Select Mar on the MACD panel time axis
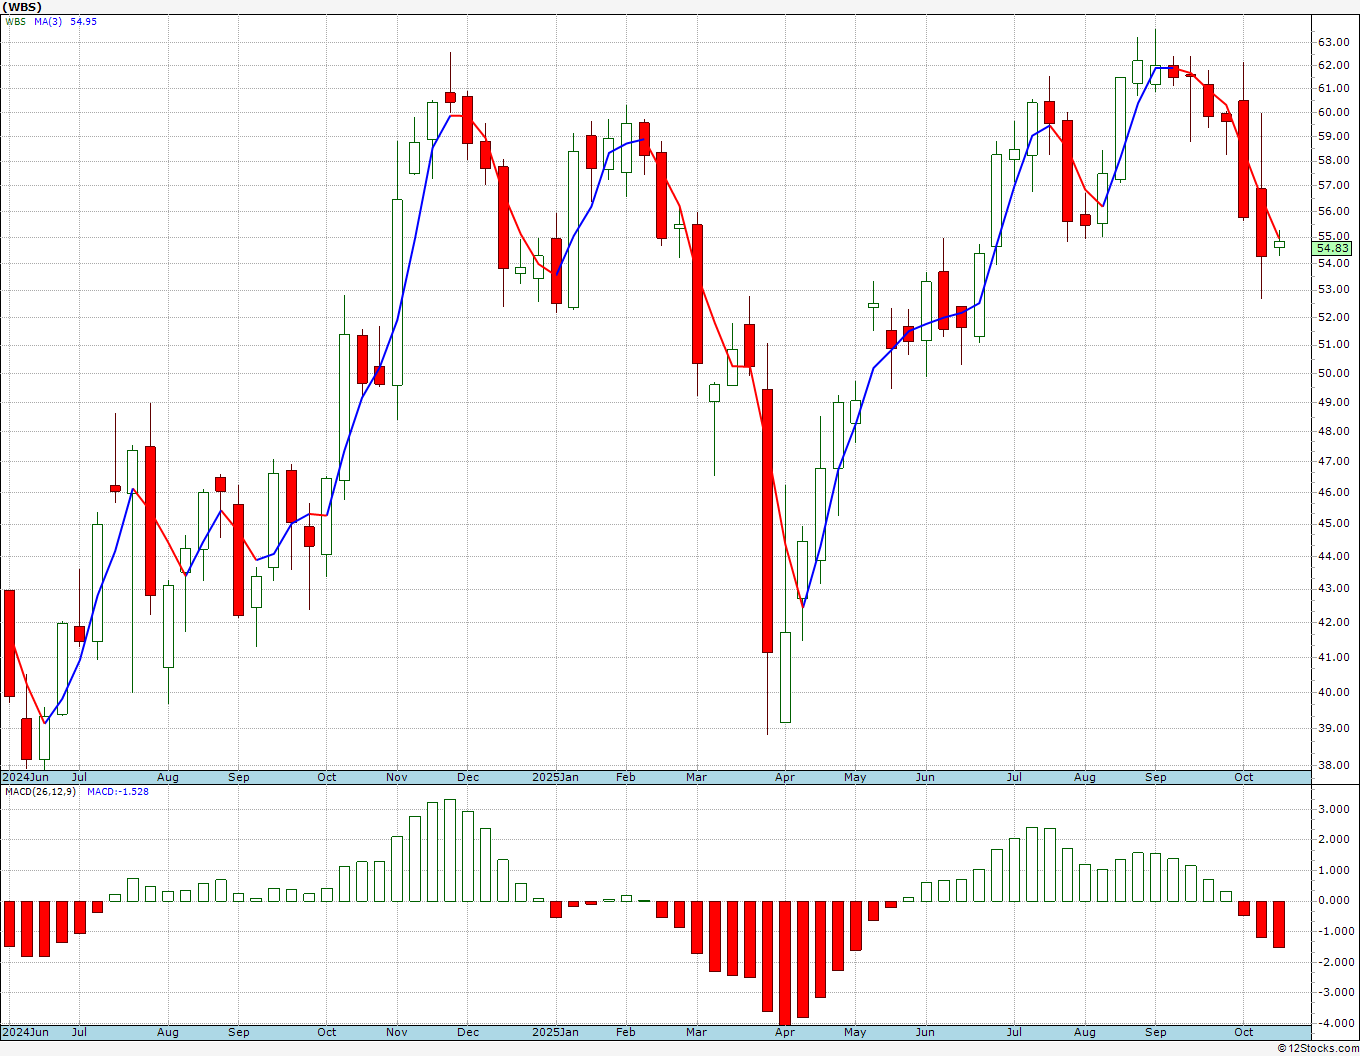 (x=696, y=1032)
